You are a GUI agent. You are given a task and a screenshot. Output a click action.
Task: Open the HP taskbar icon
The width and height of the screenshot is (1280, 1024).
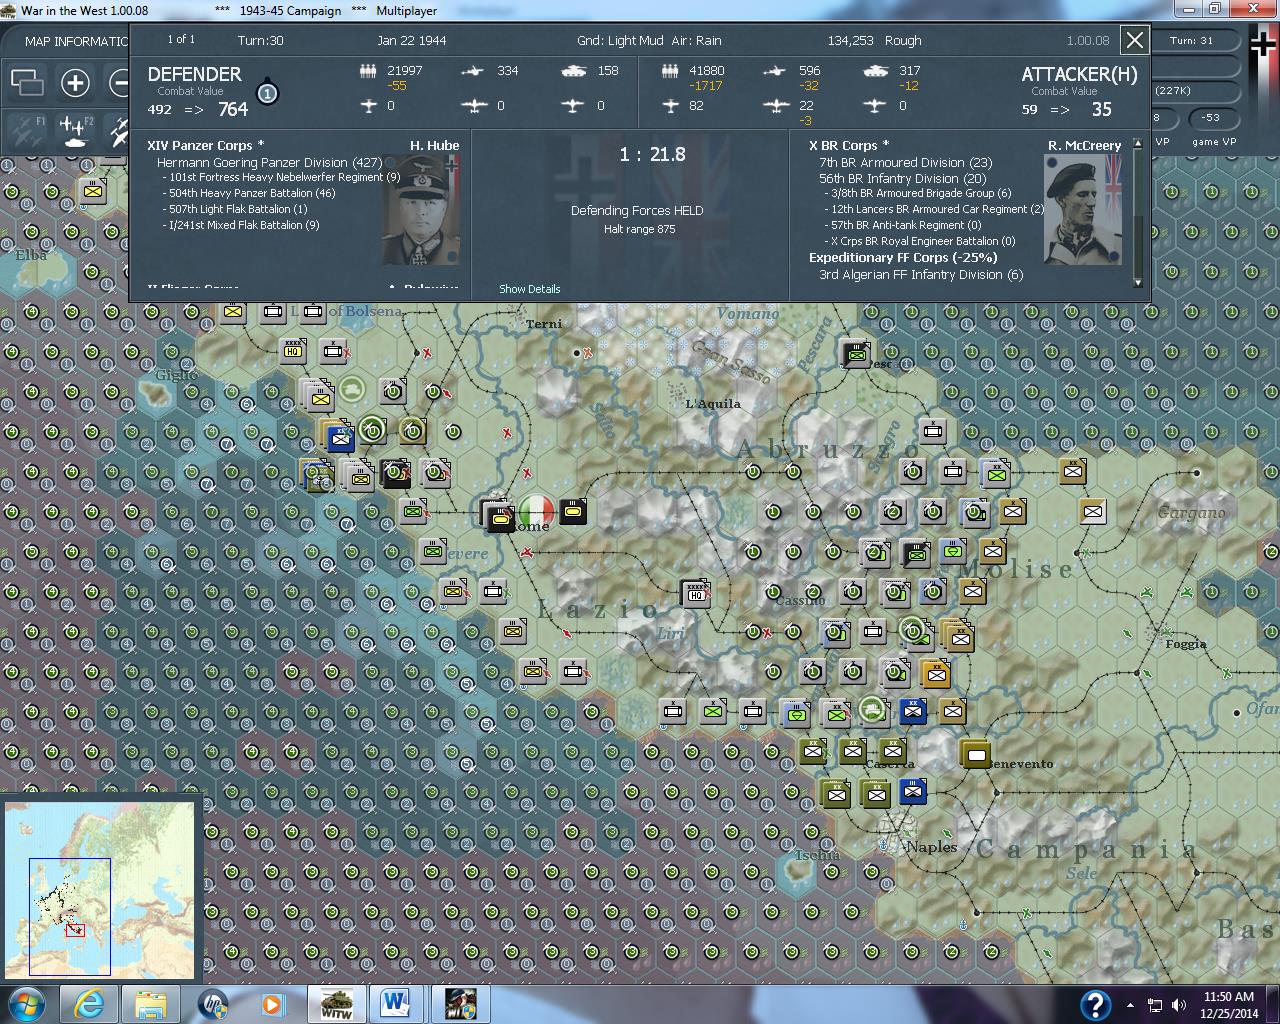click(x=213, y=1003)
